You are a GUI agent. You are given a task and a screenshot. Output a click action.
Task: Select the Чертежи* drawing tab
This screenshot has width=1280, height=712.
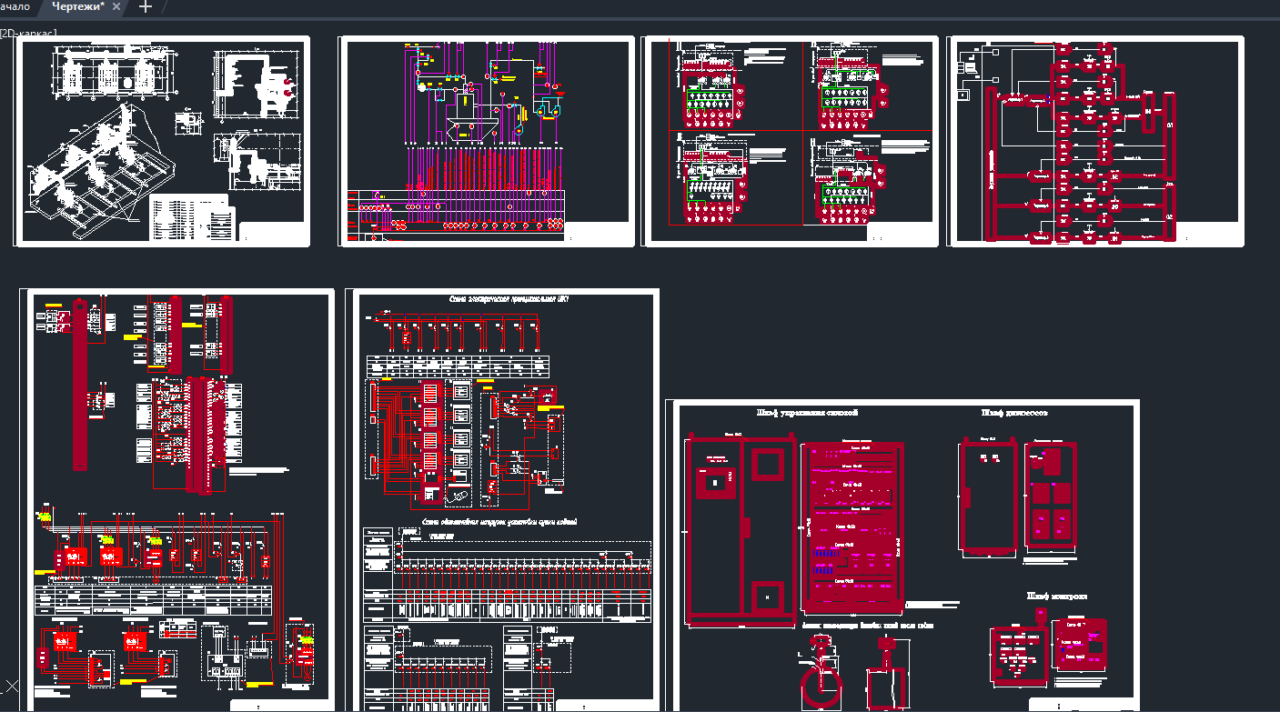pos(78,7)
